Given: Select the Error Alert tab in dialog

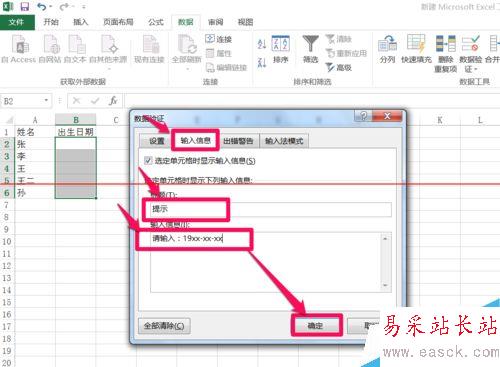Looking at the screenshot, I should pos(238,141).
